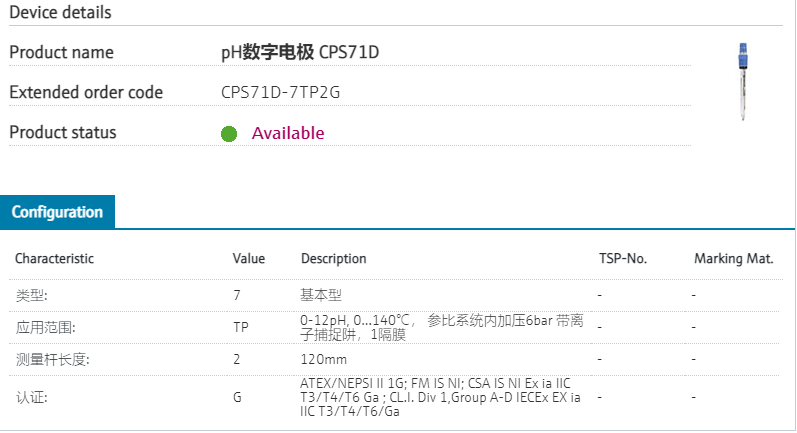Click the Marking Mat. column header

point(733,259)
